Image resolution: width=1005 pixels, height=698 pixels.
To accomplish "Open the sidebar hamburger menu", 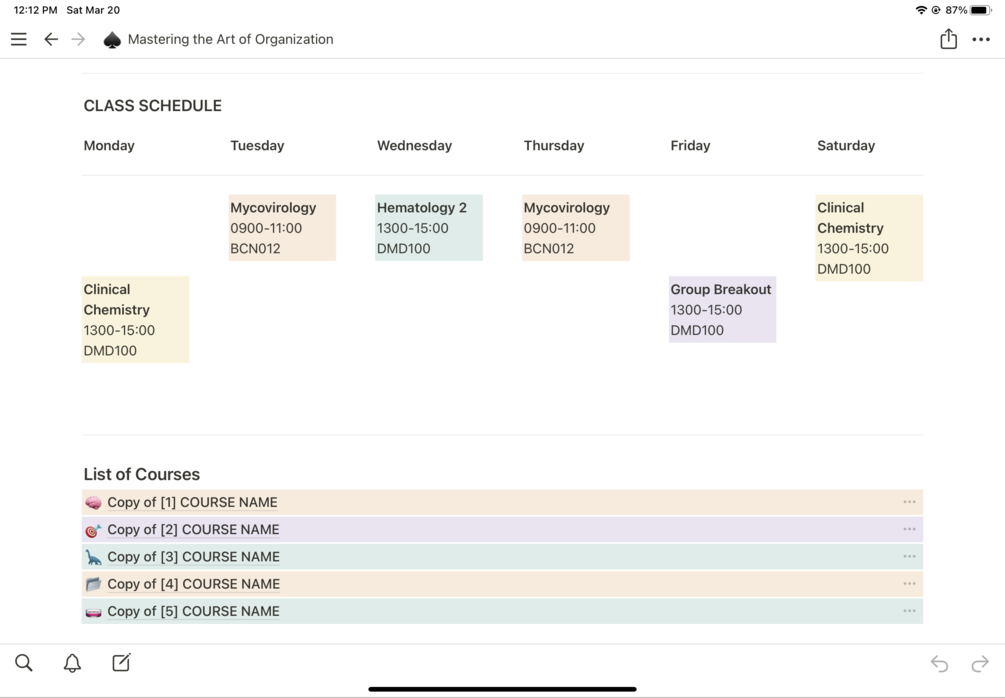I will (19, 40).
